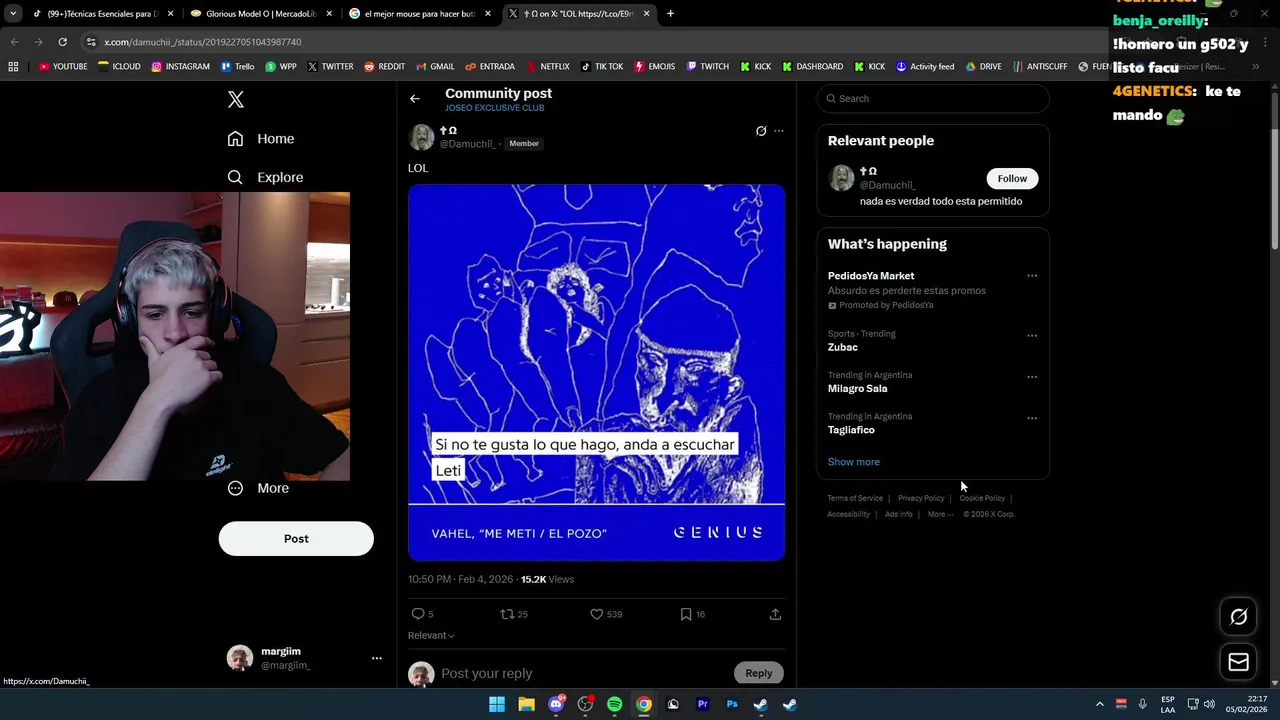Viewport: 1280px width, 720px height.
Task: Switch to the Glorious Model O MercadoLibre tab
Action: click(x=262, y=14)
